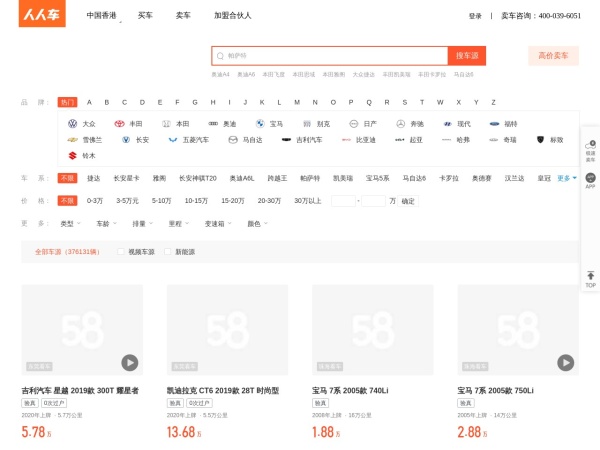
Task: Play video on 吉利汽车 星越 listing
Action: (x=130, y=362)
